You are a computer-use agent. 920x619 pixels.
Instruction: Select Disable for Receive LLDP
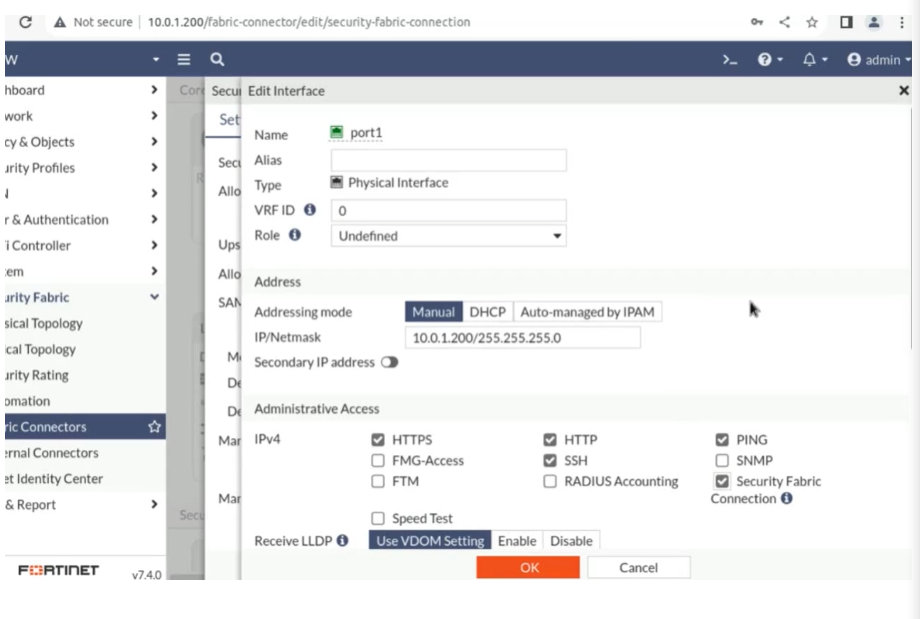(x=571, y=540)
